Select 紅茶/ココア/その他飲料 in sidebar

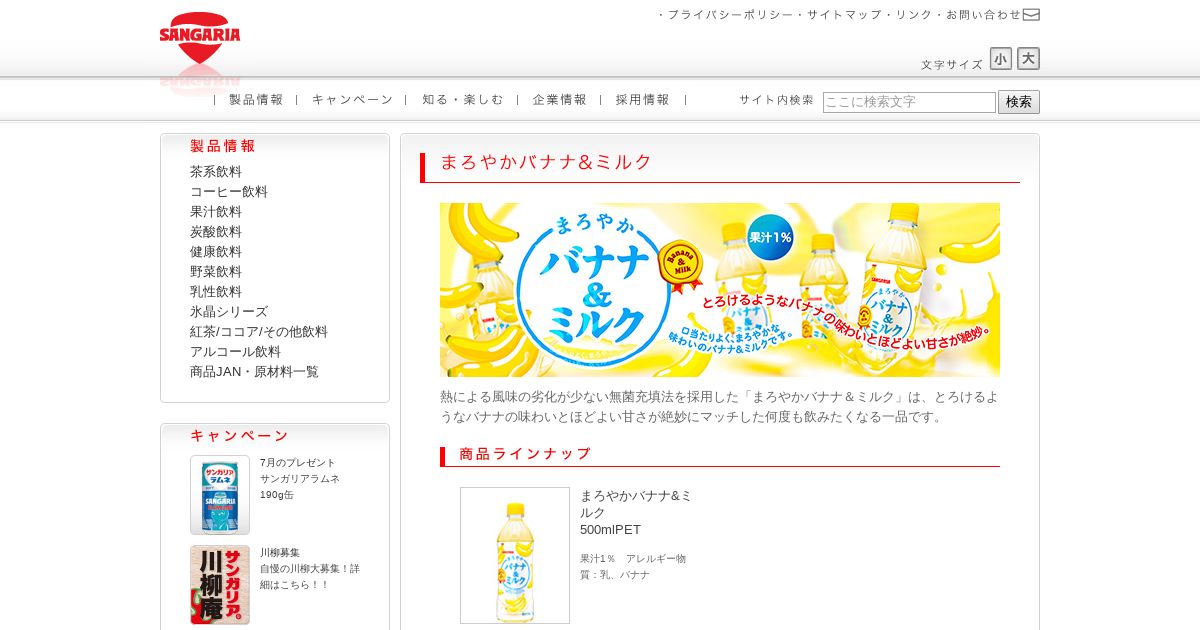pos(259,332)
